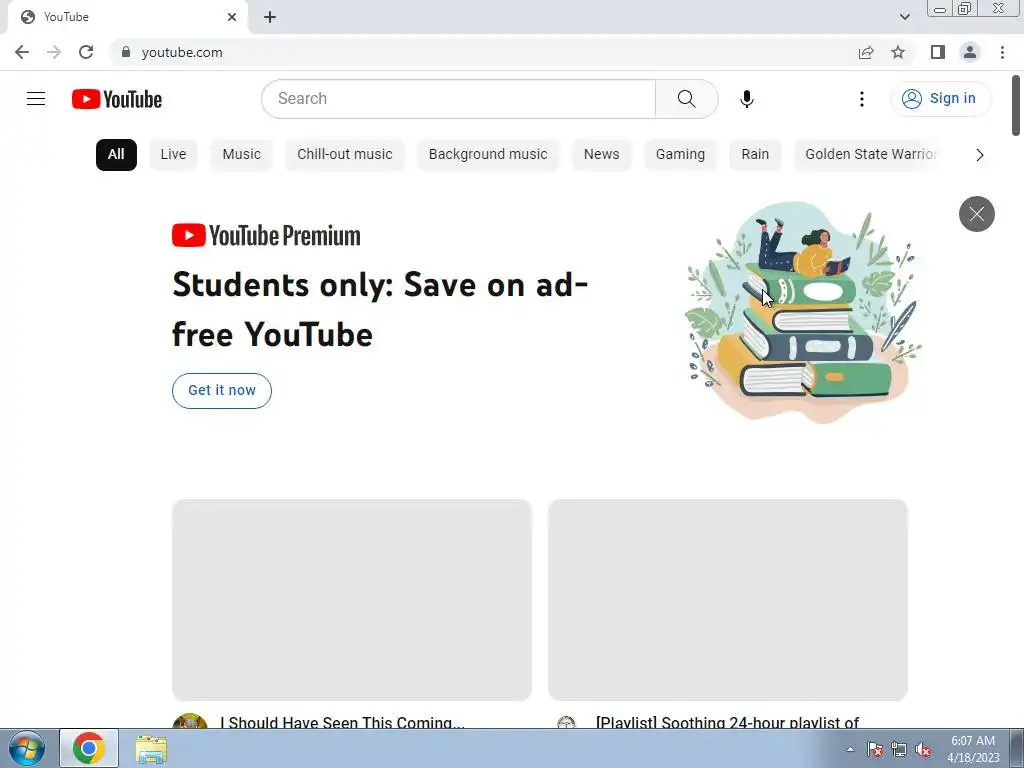Click the magnifier search button
This screenshot has width=1024, height=768.
(x=686, y=99)
